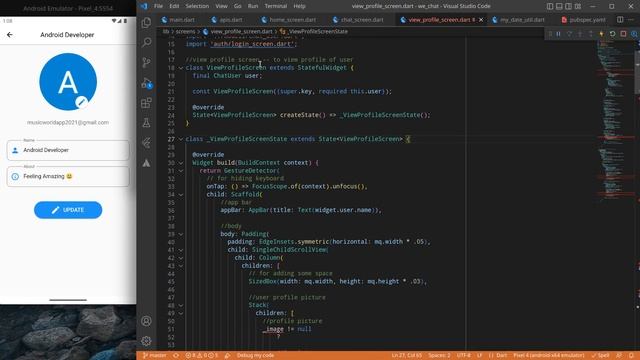The width and height of the screenshot is (640, 360).
Task: Open the Selection menu
Action: (x=197, y=6)
